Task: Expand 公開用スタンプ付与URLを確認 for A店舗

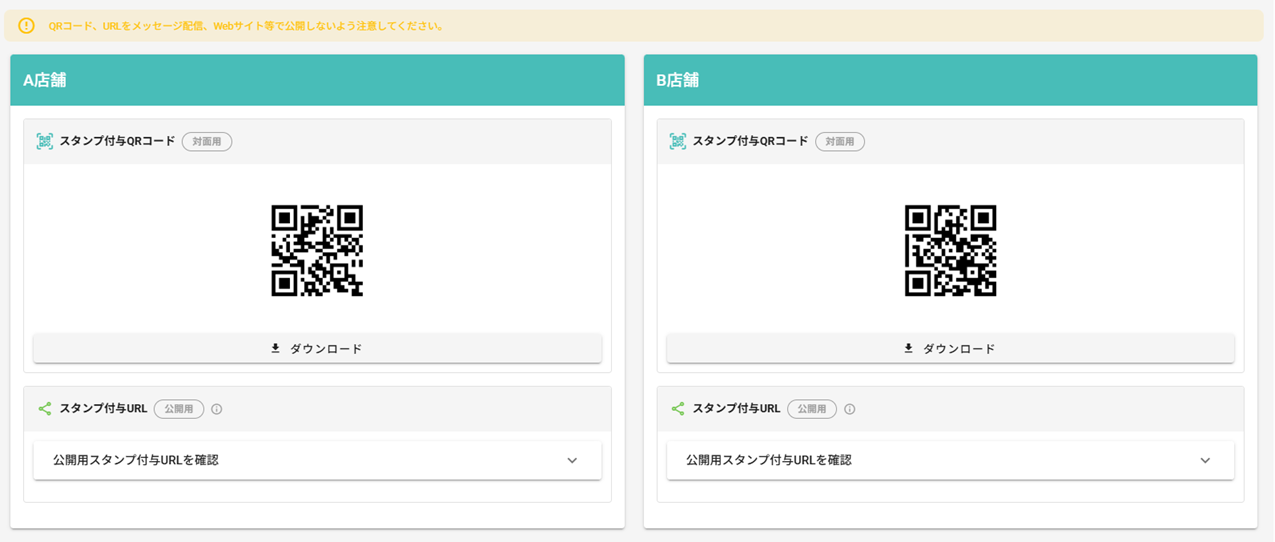Action: [x=317, y=460]
